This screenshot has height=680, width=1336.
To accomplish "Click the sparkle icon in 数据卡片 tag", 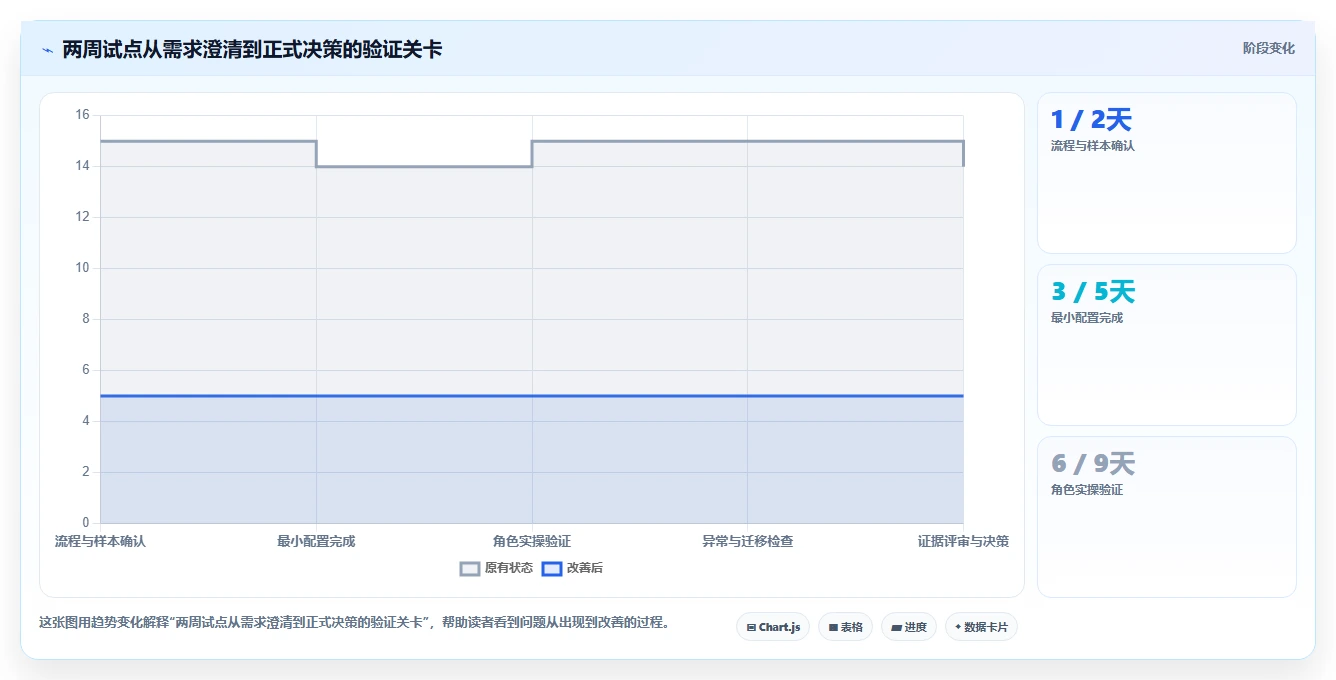I will point(958,627).
